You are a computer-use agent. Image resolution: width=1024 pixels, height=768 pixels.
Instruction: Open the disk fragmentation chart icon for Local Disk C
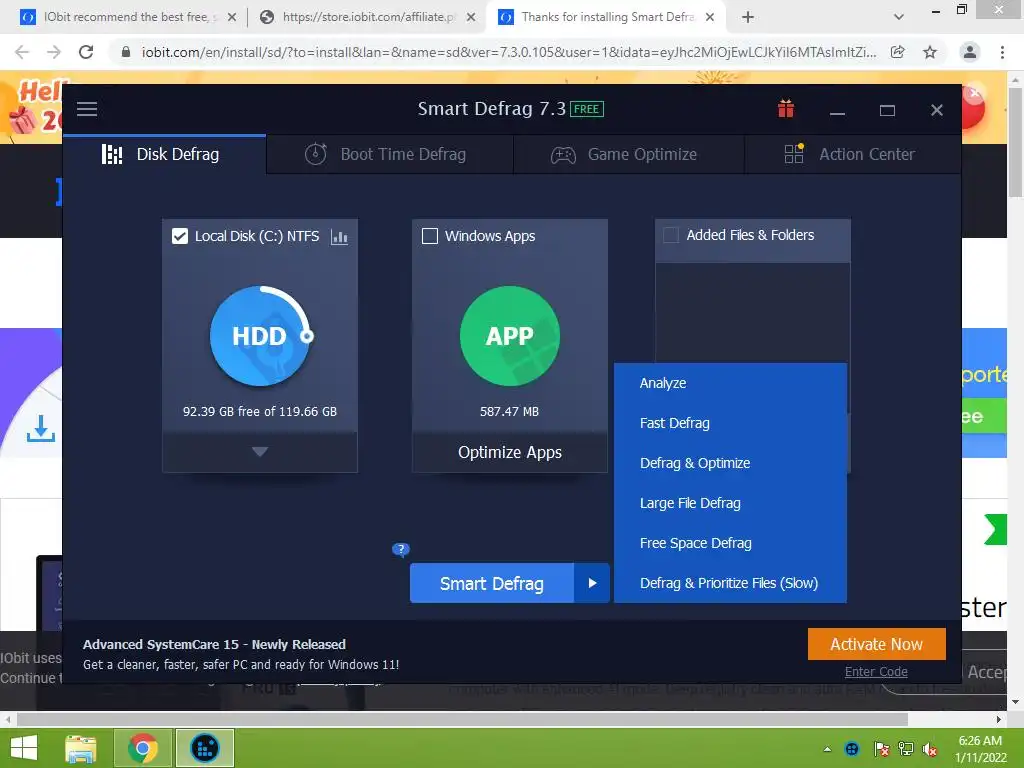(x=339, y=236)
